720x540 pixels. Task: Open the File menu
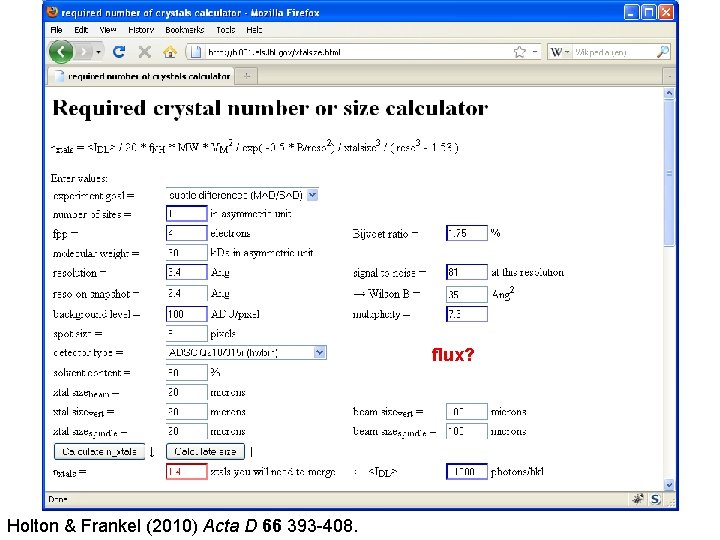(56, 30)
